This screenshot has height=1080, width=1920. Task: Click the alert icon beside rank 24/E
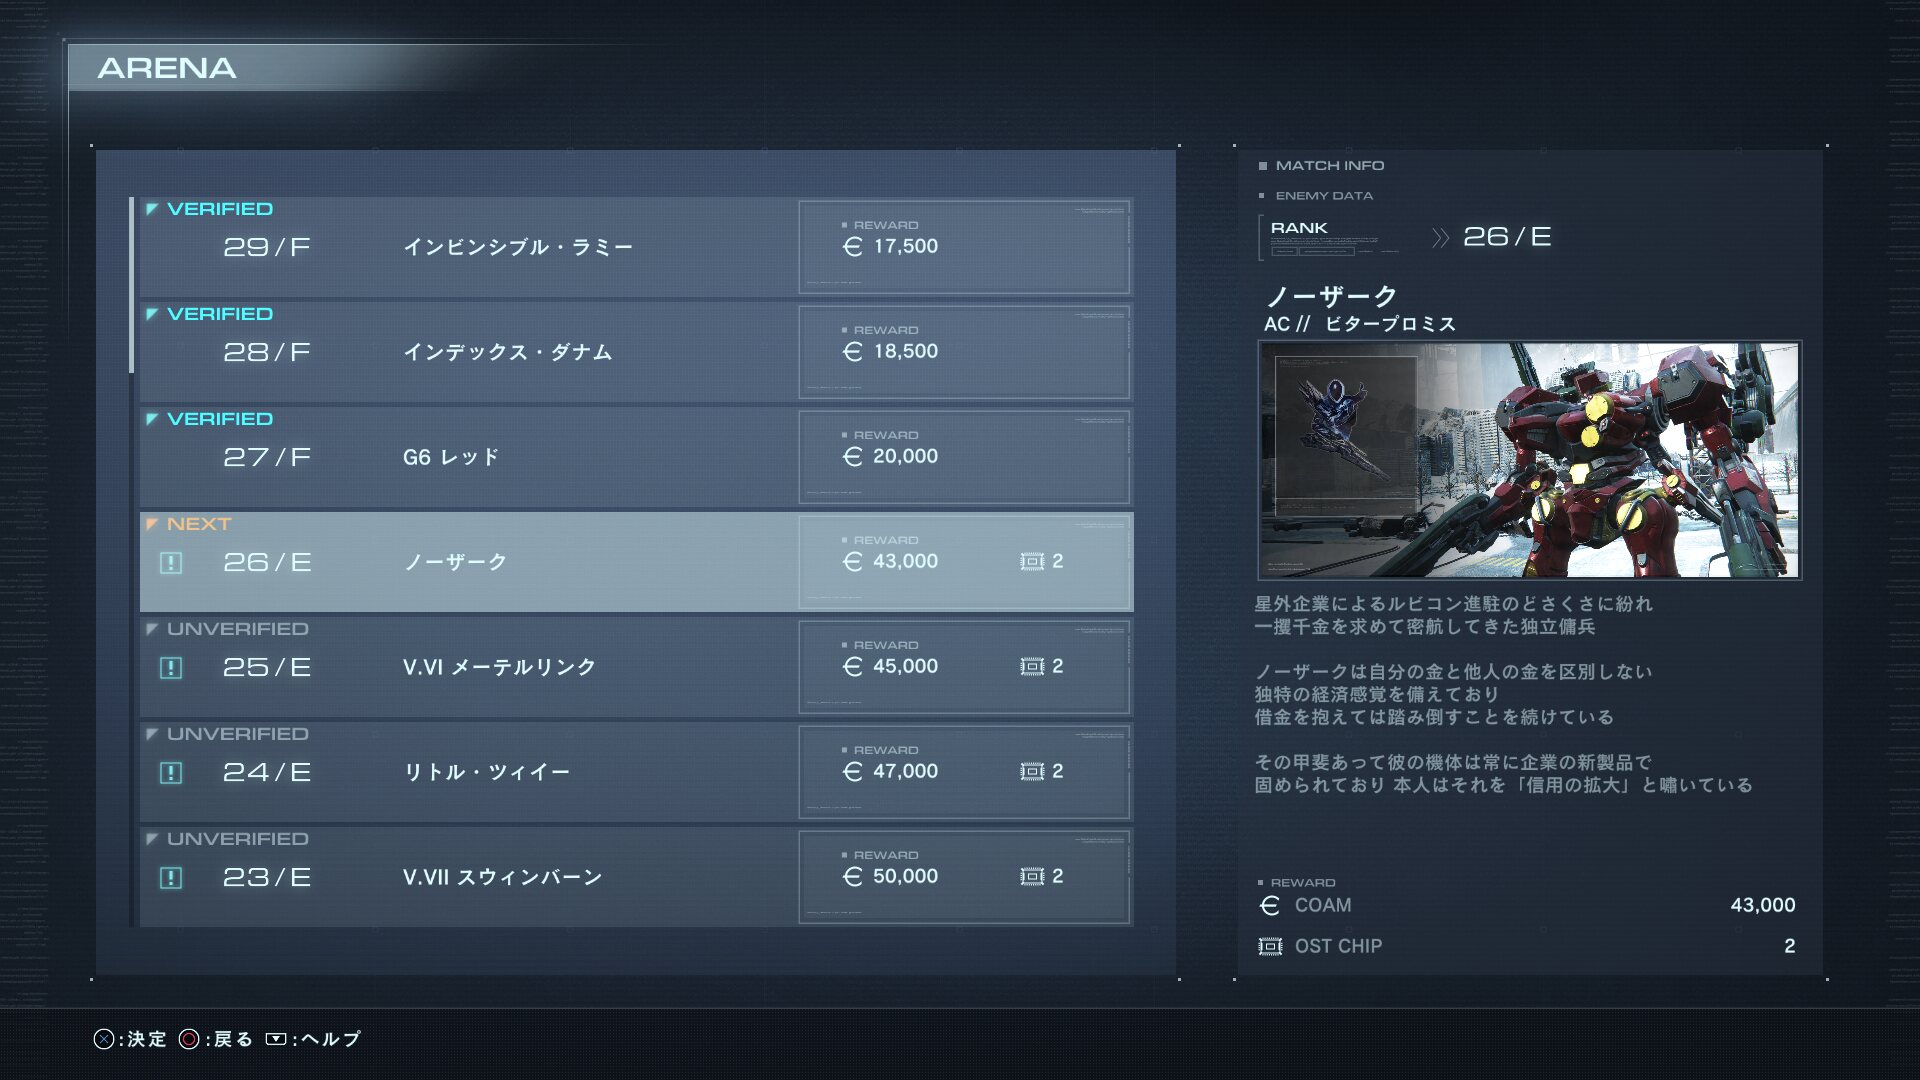171,773
